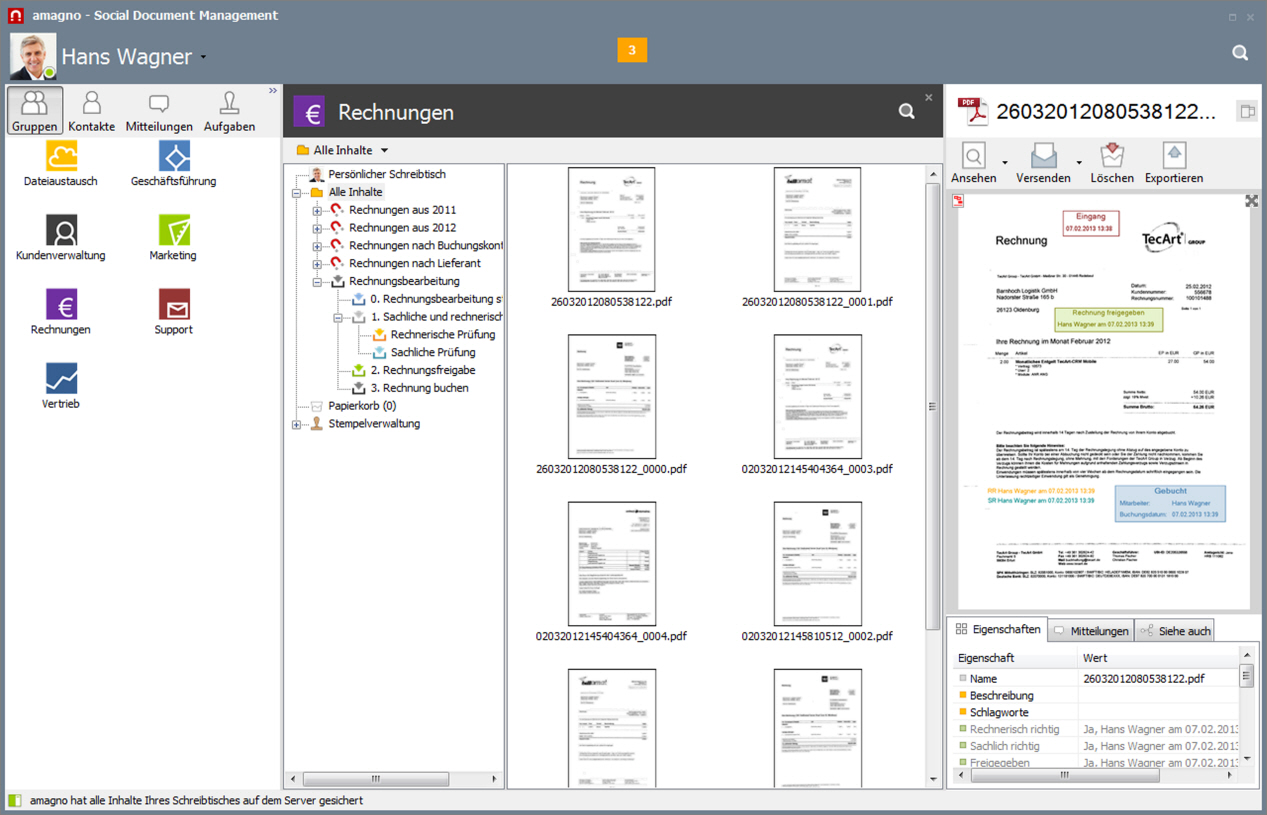Expand the Rechnungen aus 2011 node

point(317,211)
